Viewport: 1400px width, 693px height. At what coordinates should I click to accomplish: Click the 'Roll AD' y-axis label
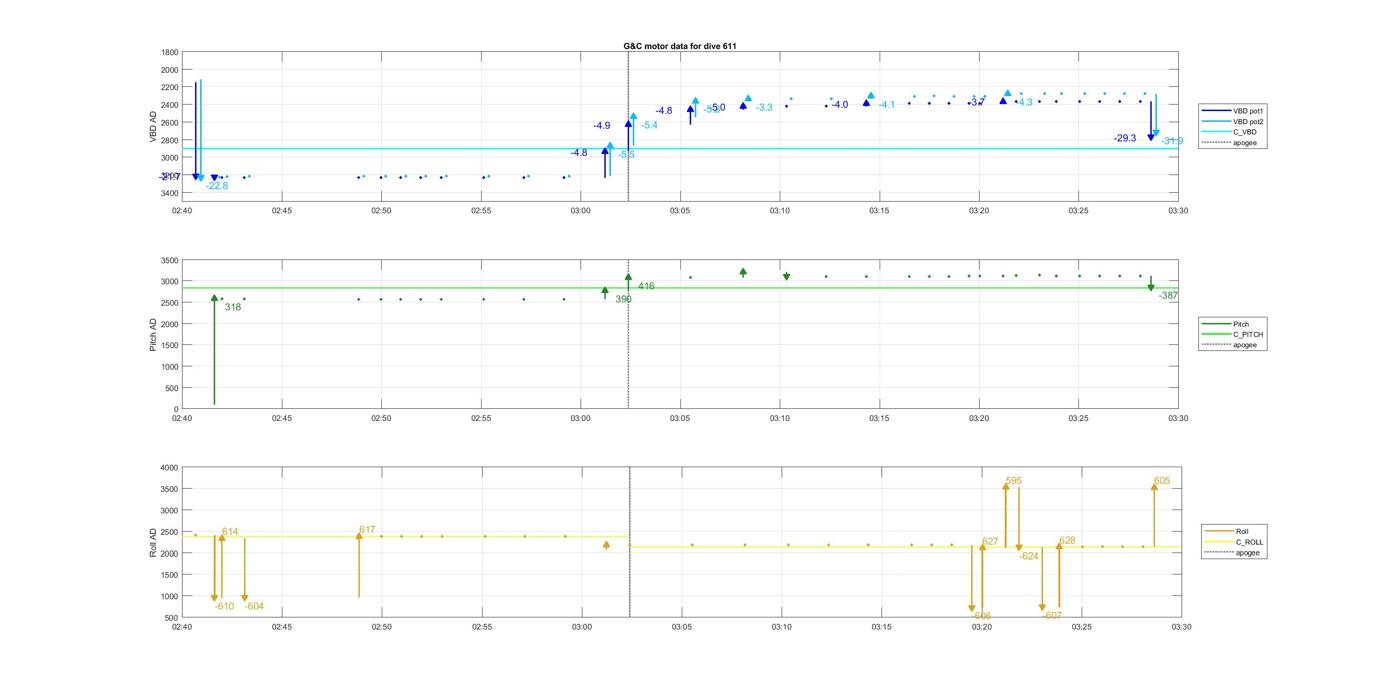[153, 542]
